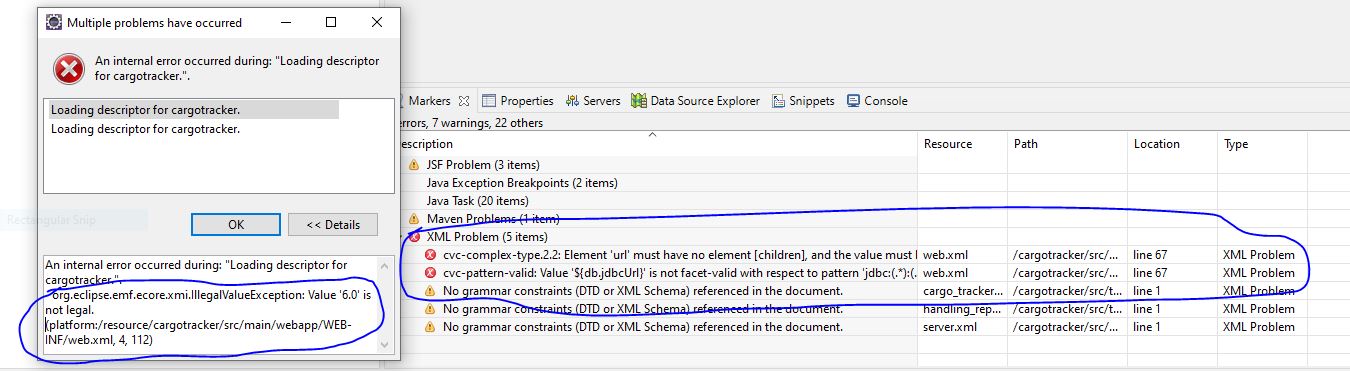Click the Eclipse icon in dialog title bar
The height and width of the screenshot is (371, 1350).
click(54, 22)
